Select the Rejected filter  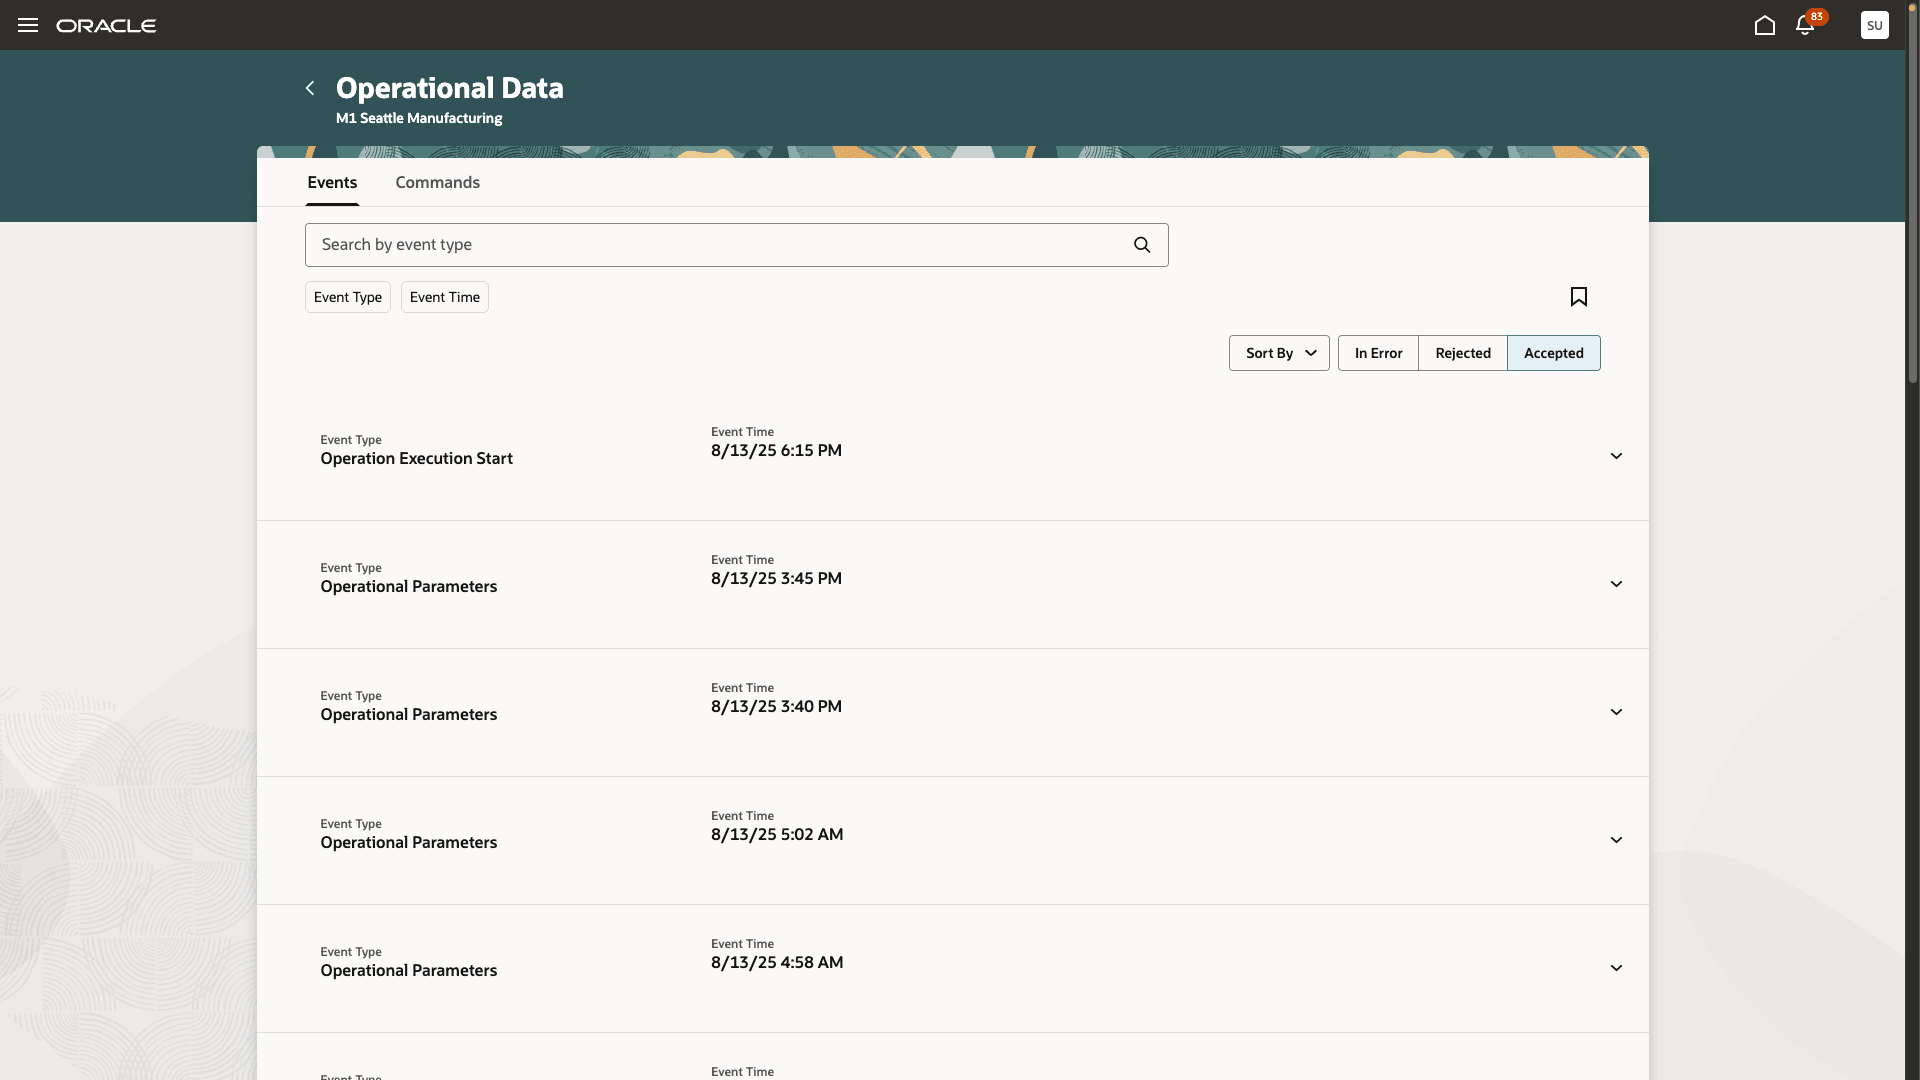coord(1462,352)
